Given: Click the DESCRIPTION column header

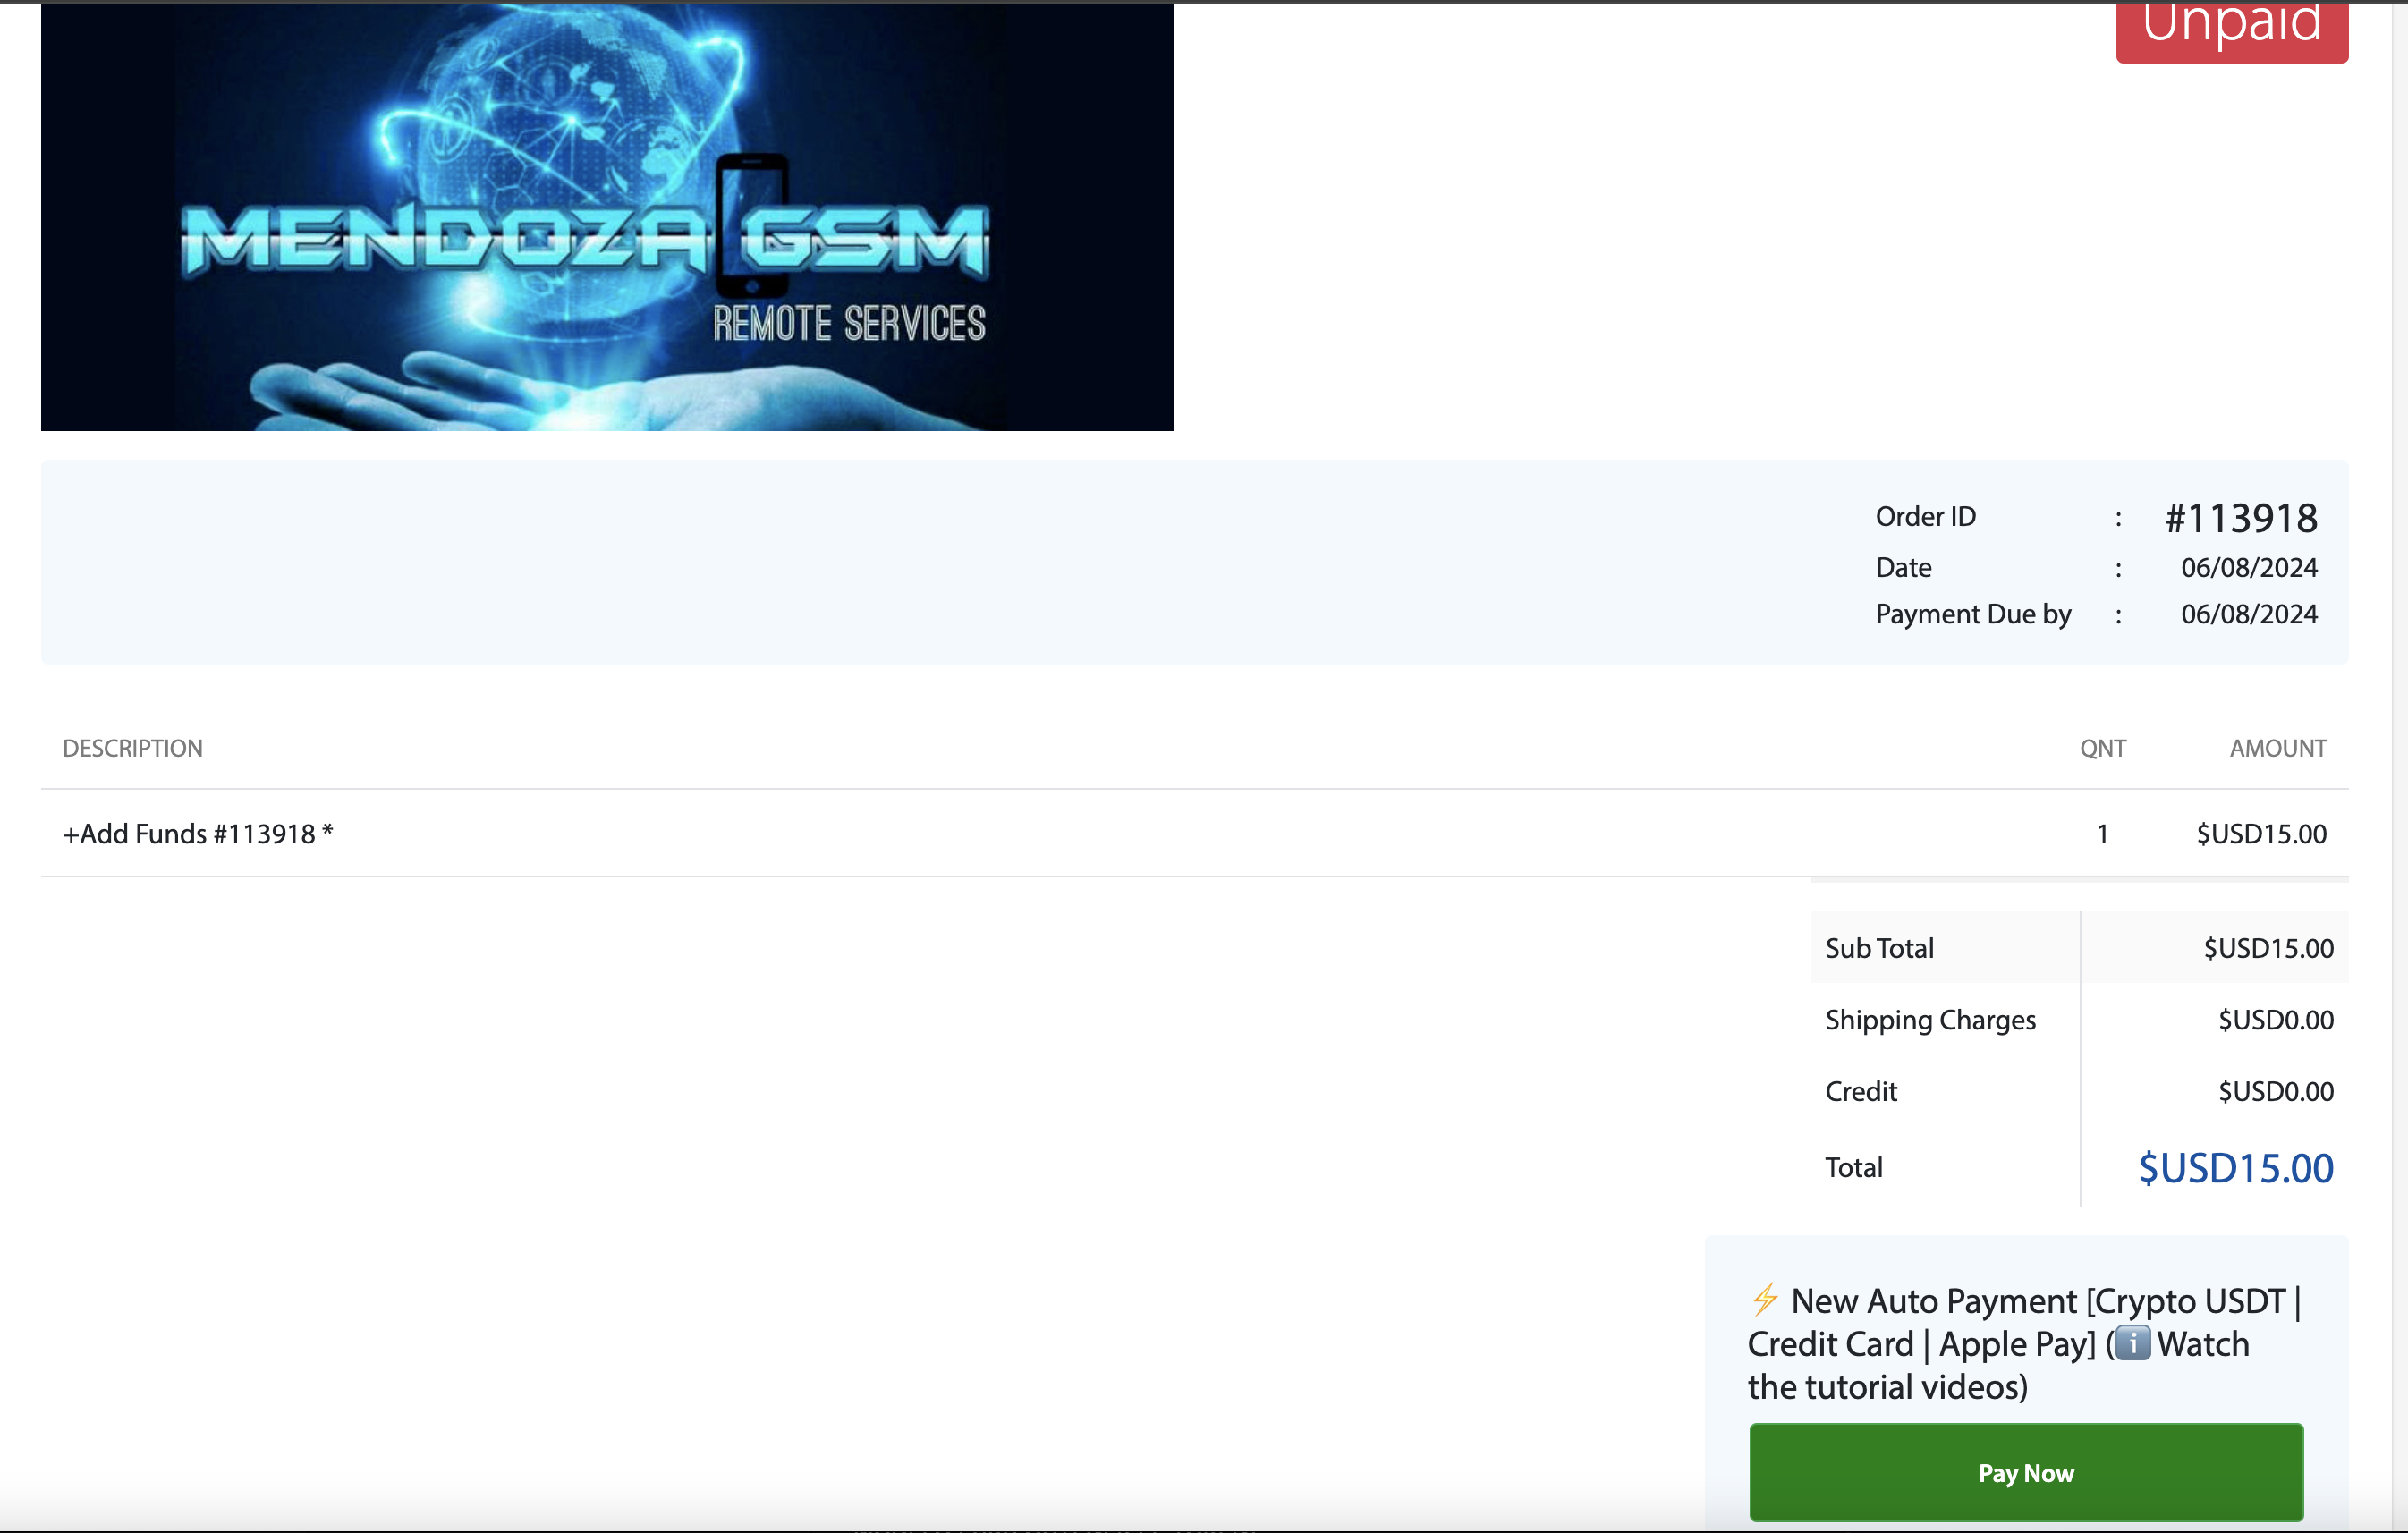Looking at the screenshot, I should (133, 748).
